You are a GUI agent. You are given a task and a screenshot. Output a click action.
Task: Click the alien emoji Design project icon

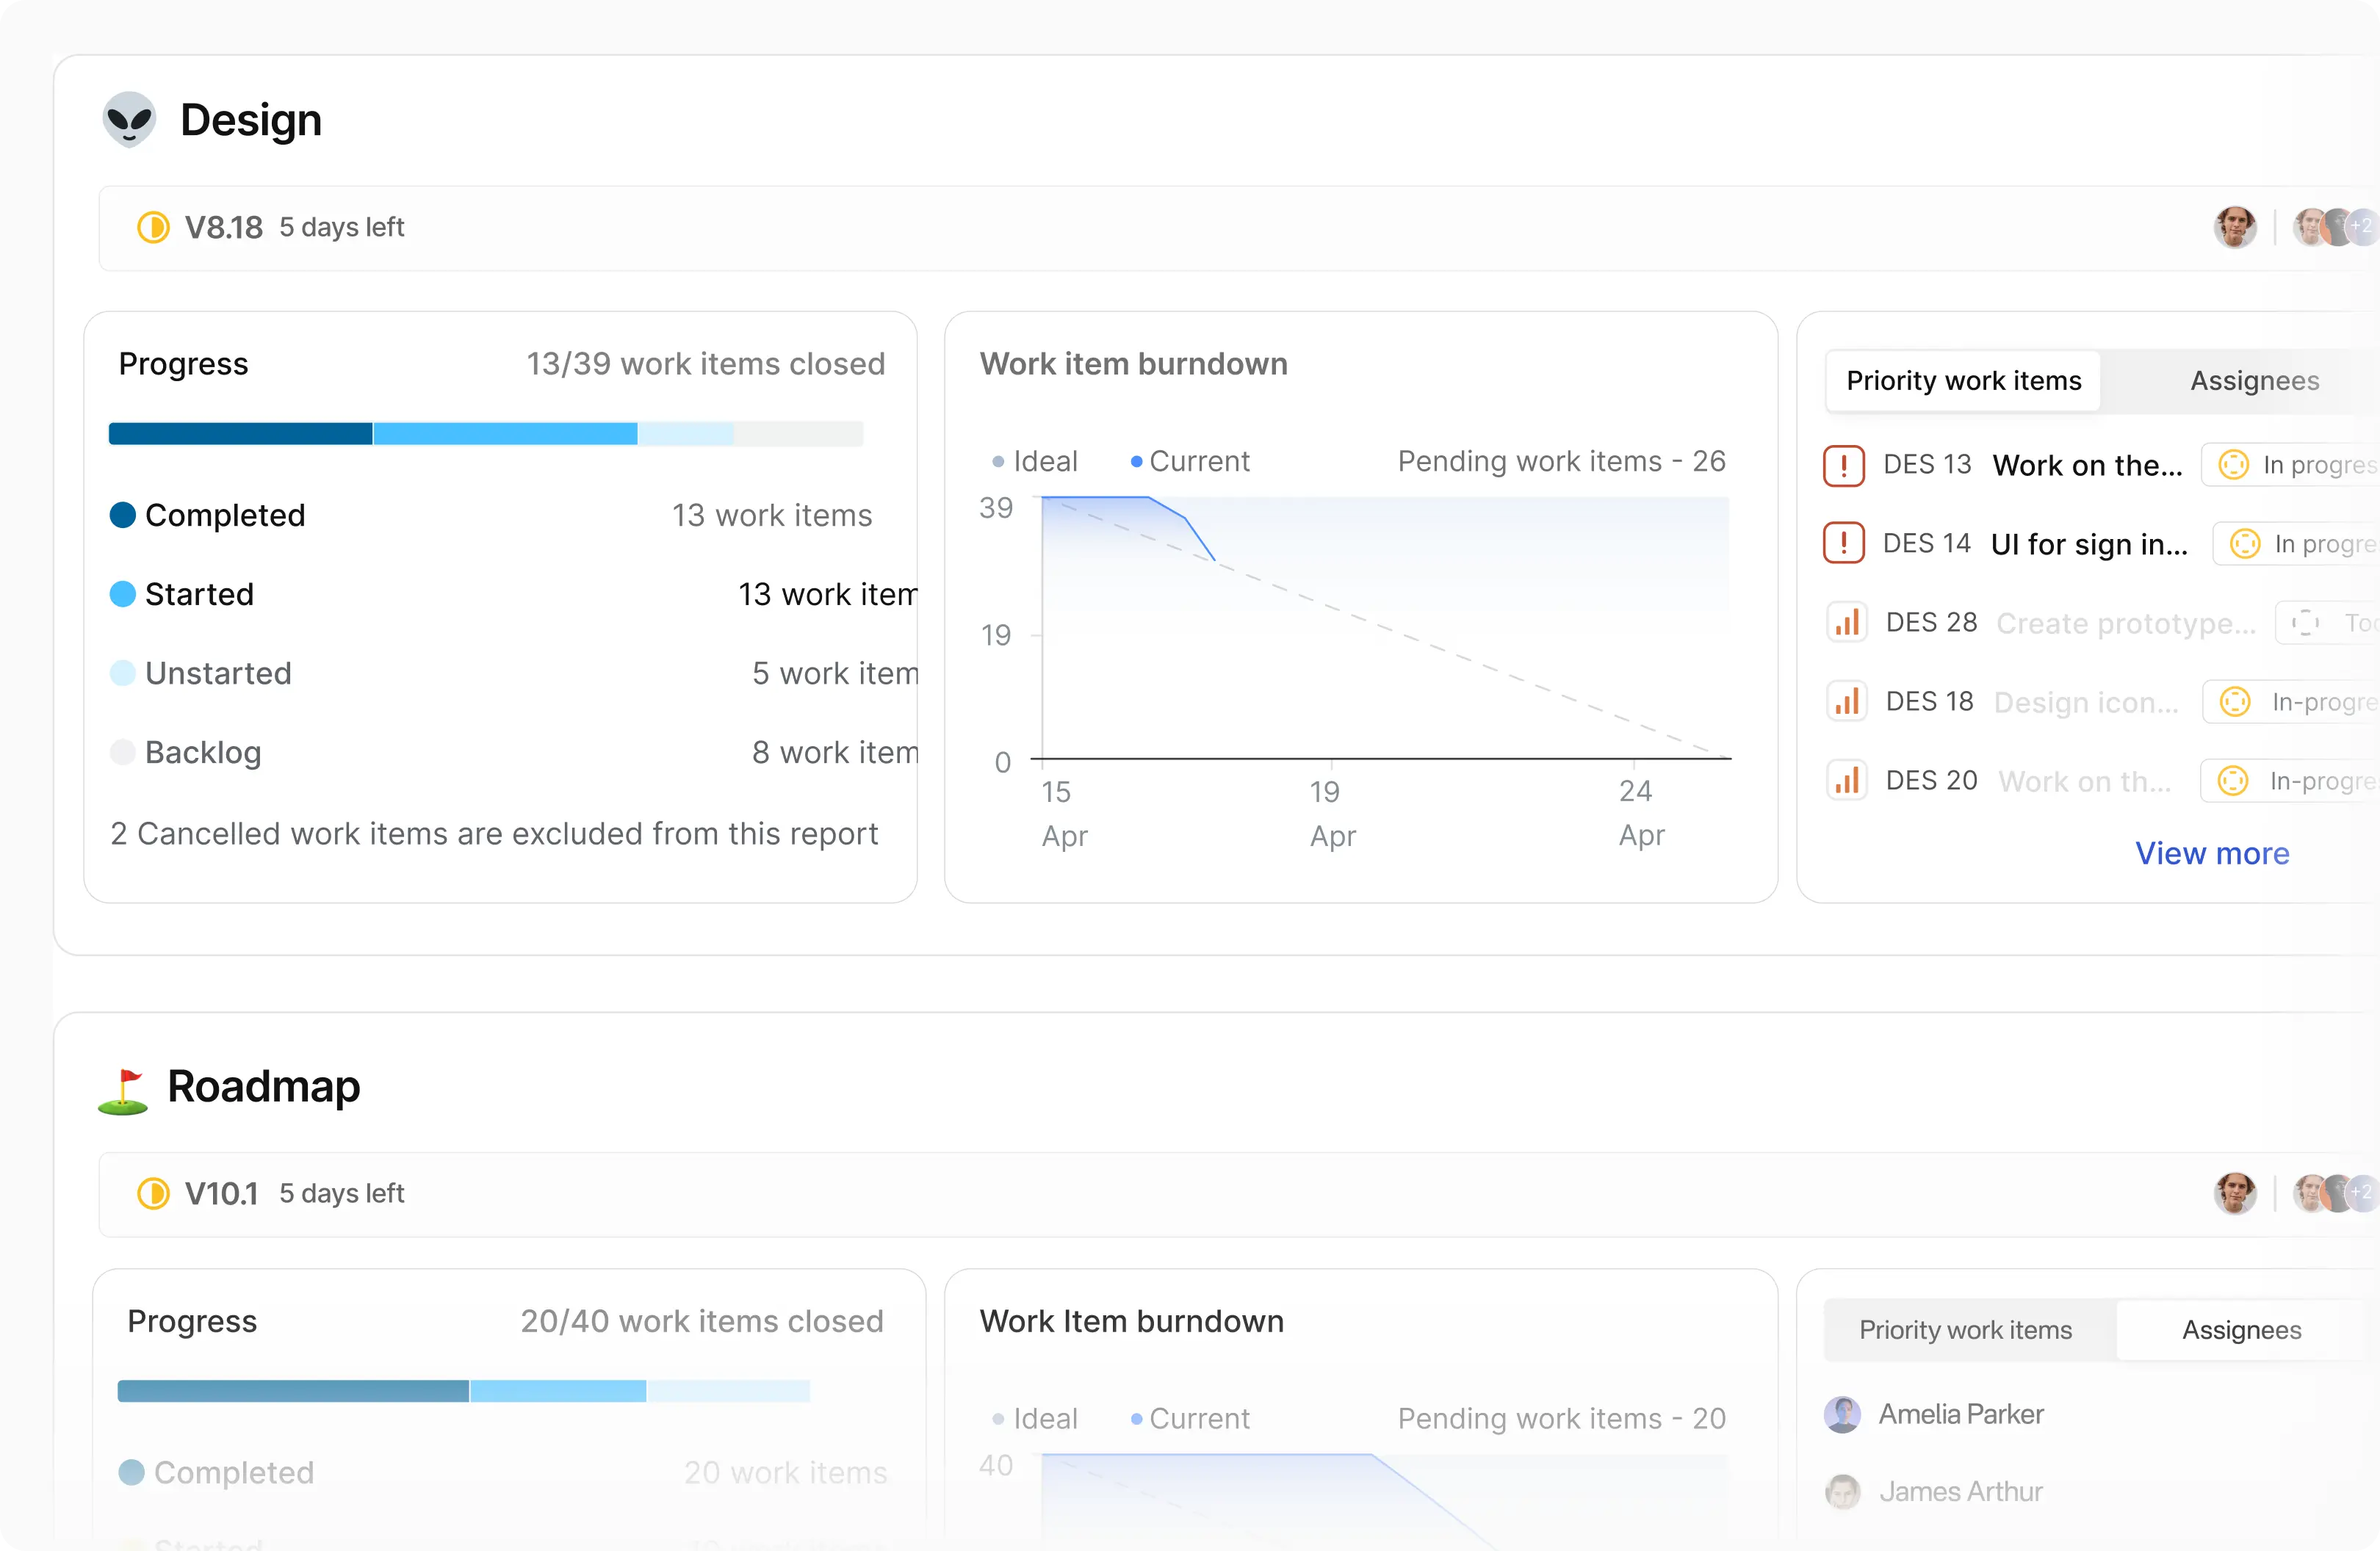coord(129,119)
